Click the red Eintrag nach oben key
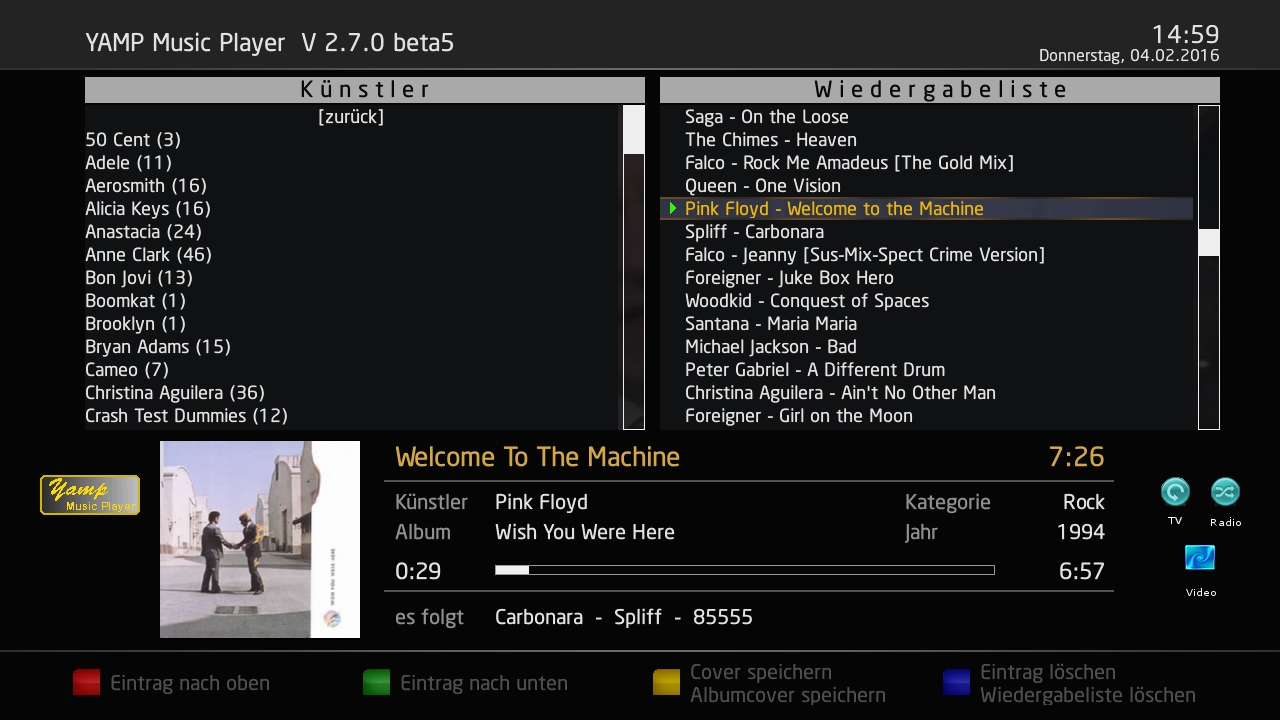This screenshot has width=1280, height=720. click(86, 683)
